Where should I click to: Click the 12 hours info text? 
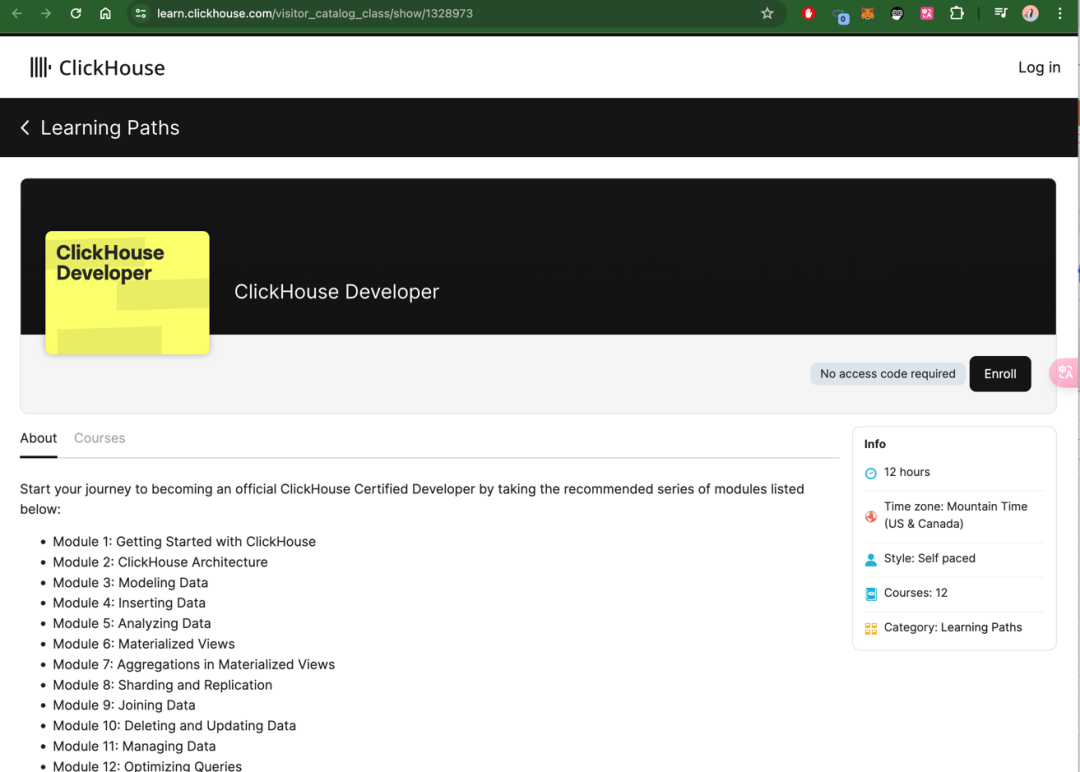[x=907, y=472]
